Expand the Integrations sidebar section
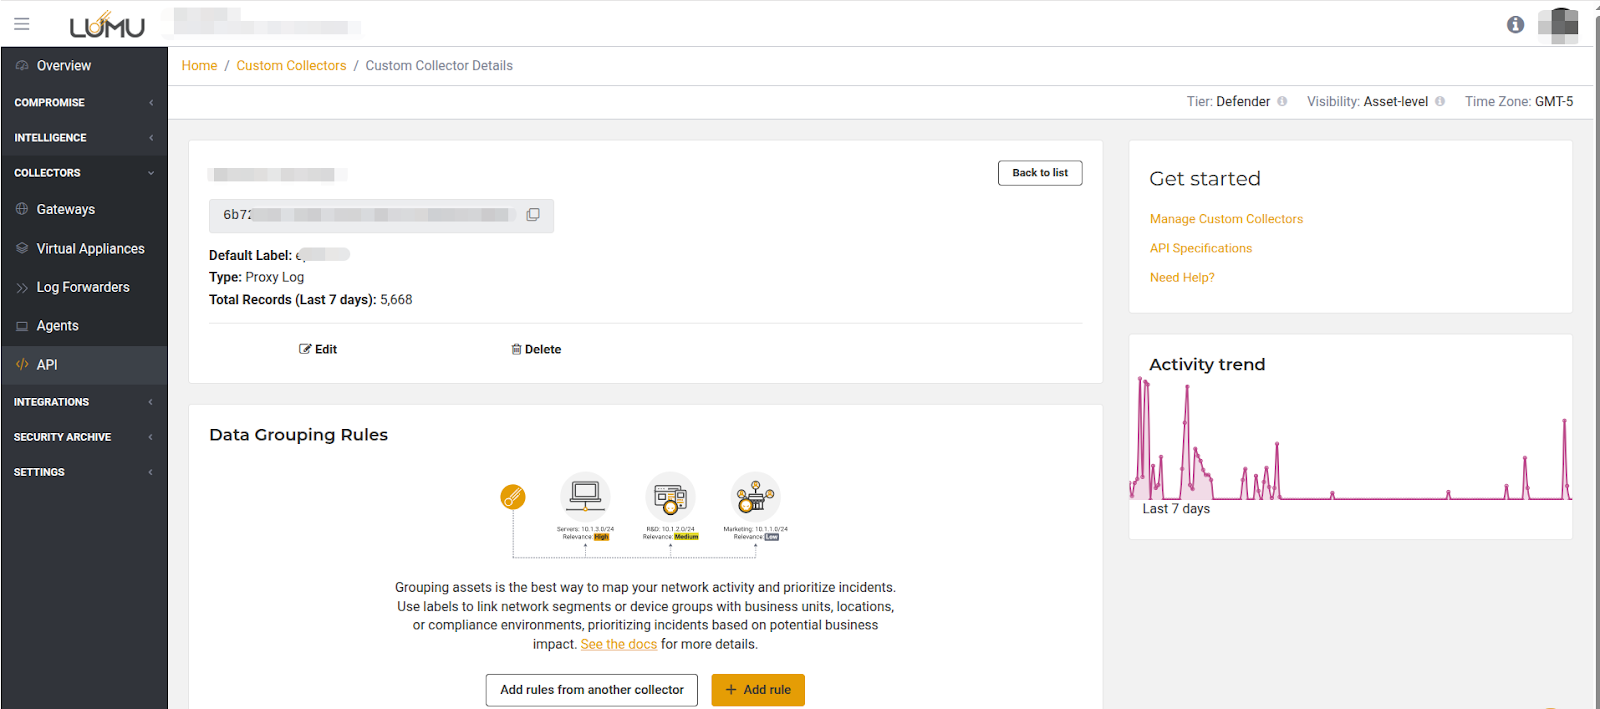Viewport: 1600px width, 709px height. pyautogui.click(x=83, y=402)
